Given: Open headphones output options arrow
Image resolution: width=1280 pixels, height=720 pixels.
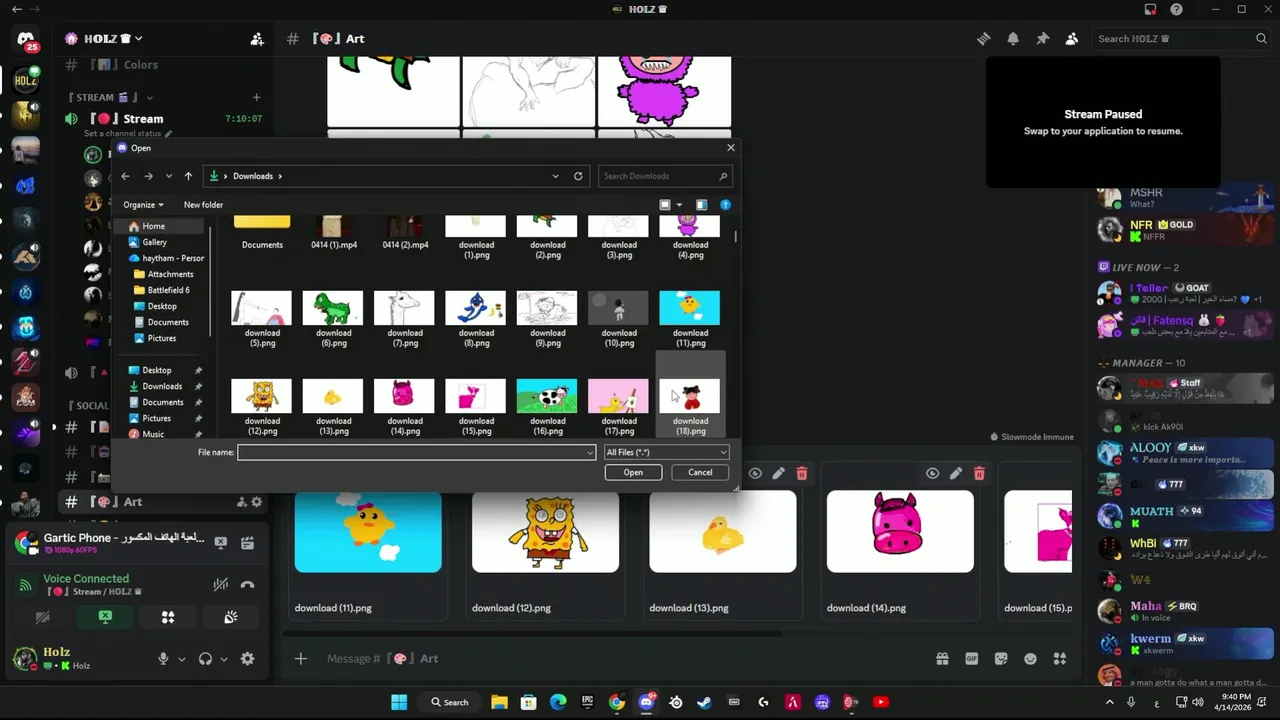Looking at the screenshot, I should 223,659.
